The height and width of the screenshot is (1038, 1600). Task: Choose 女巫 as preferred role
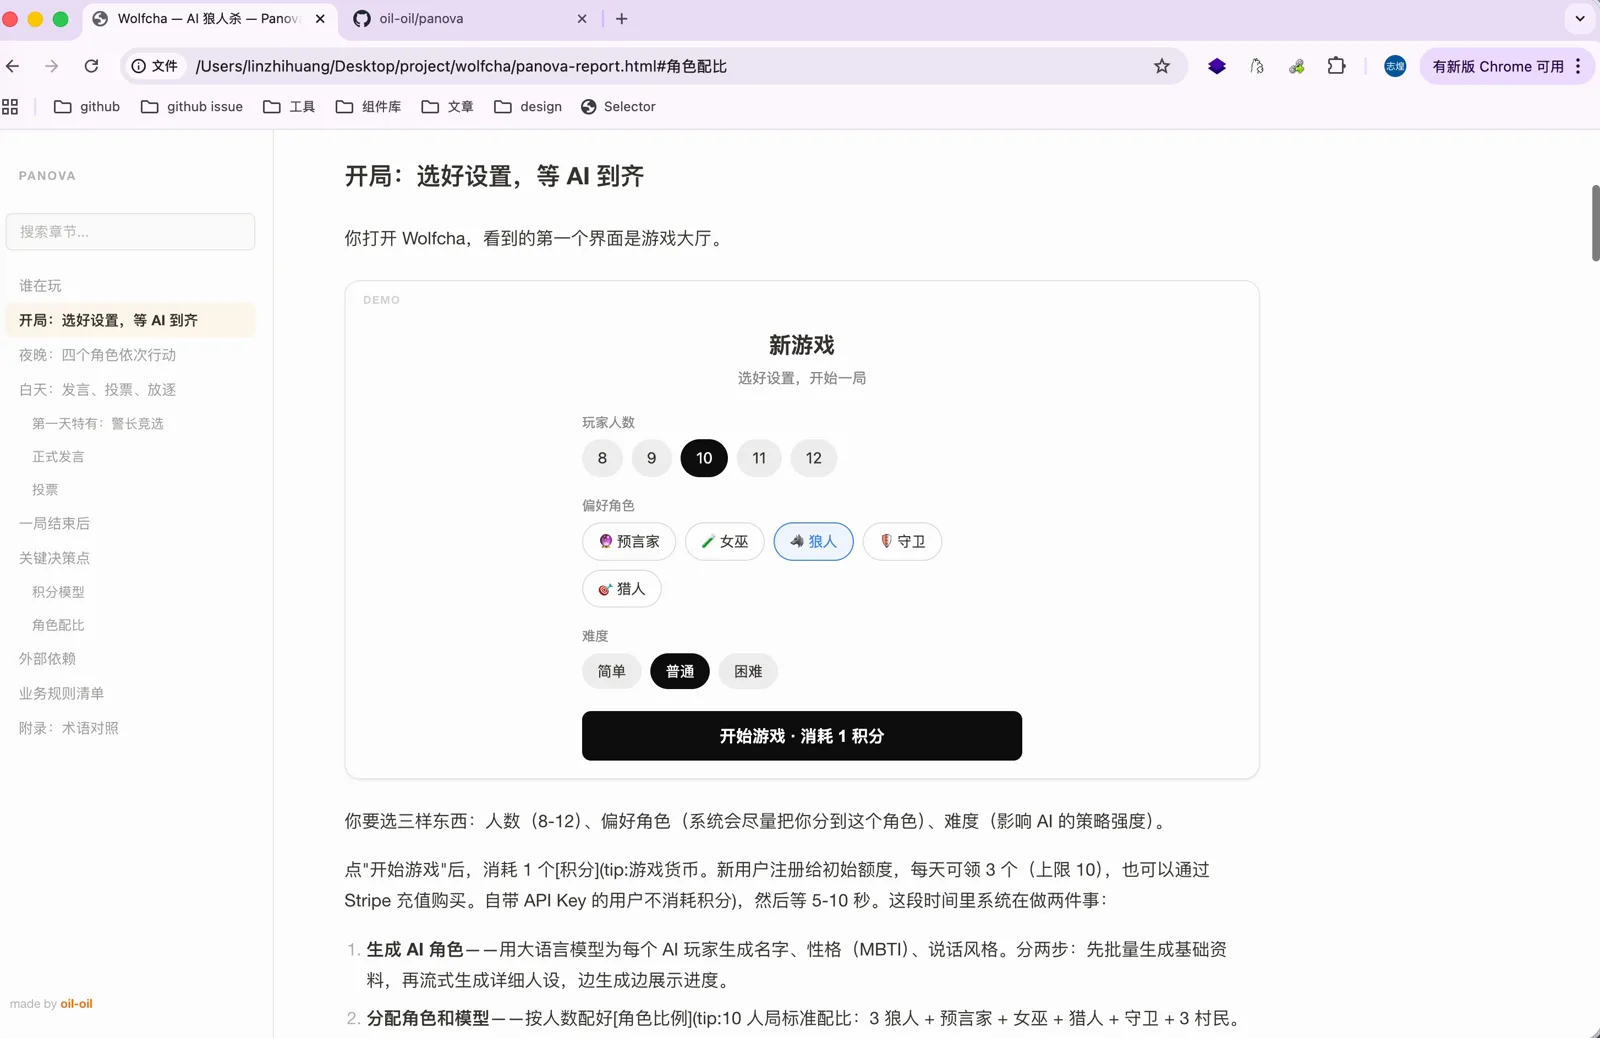click(725, 542)
